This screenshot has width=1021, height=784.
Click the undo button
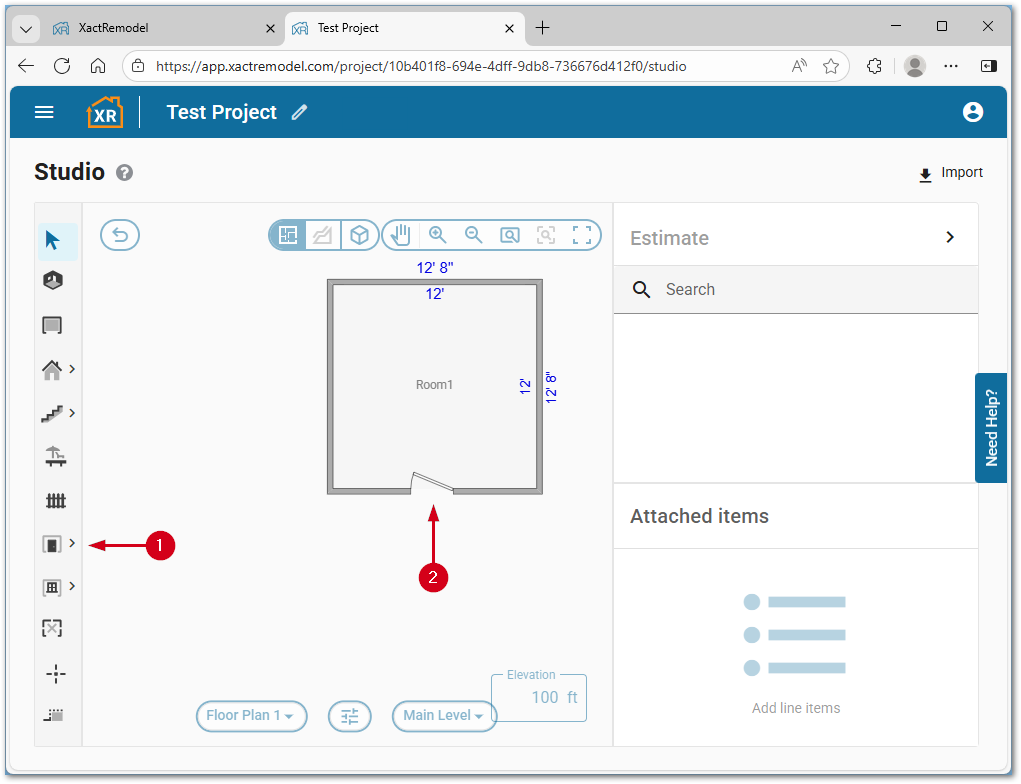click(x=120, y=235)
